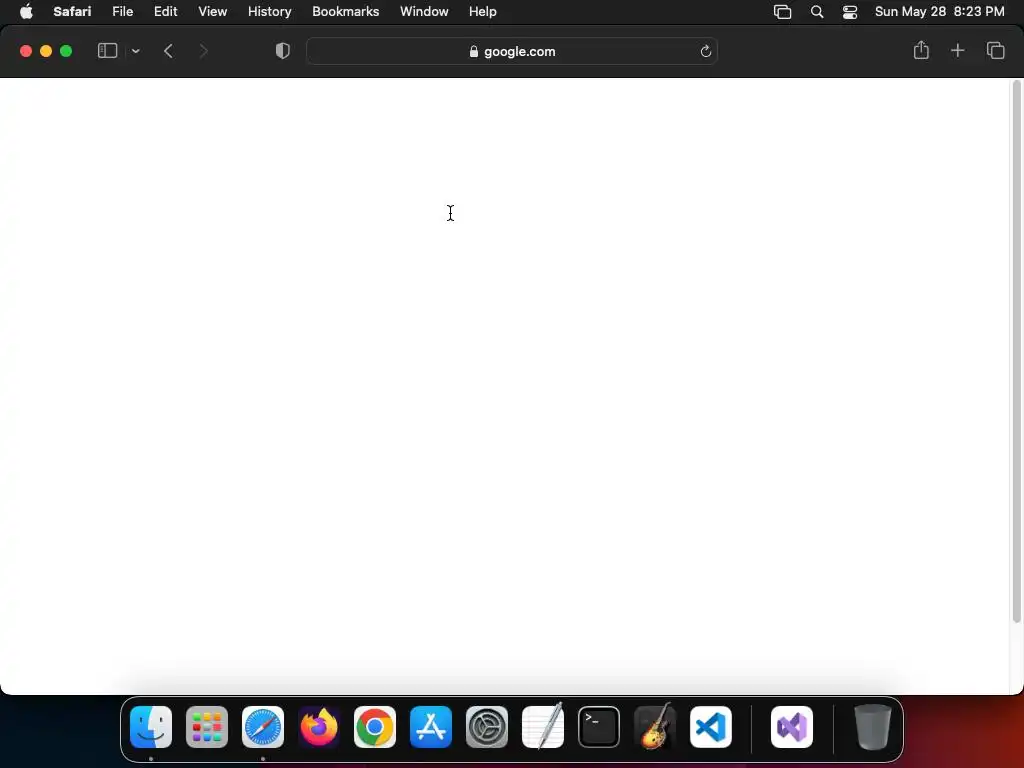Open the History menu
This screenshot has width=1024, height=768.
[270, 11]
